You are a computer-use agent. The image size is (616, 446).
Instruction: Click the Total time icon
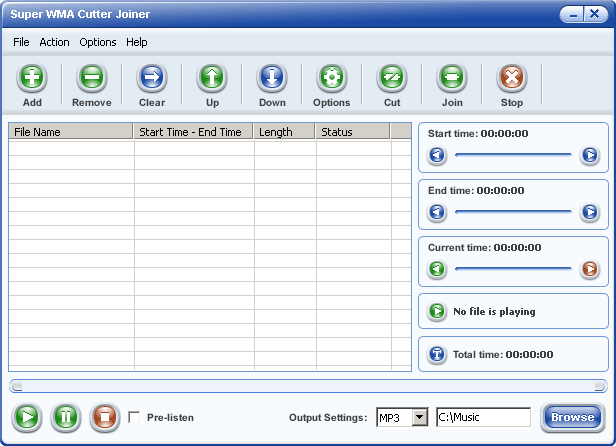437,354
